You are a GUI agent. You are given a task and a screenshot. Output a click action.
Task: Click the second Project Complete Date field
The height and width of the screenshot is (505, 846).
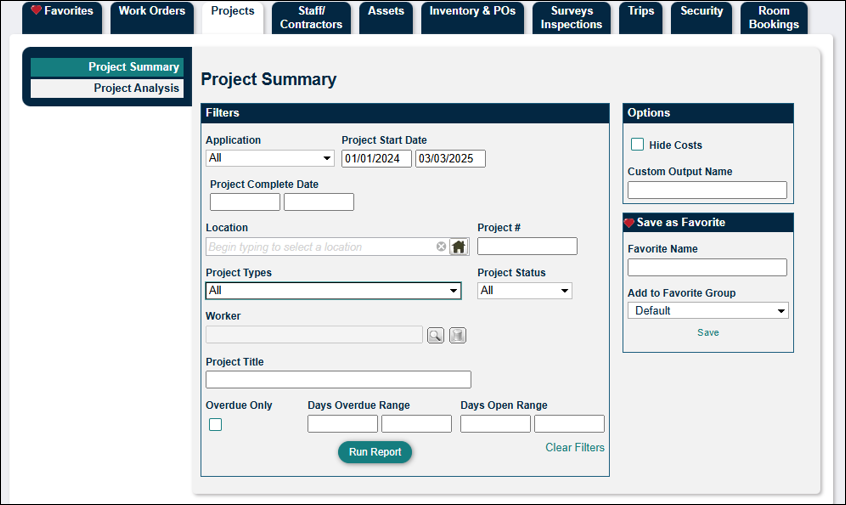(319, 202)
